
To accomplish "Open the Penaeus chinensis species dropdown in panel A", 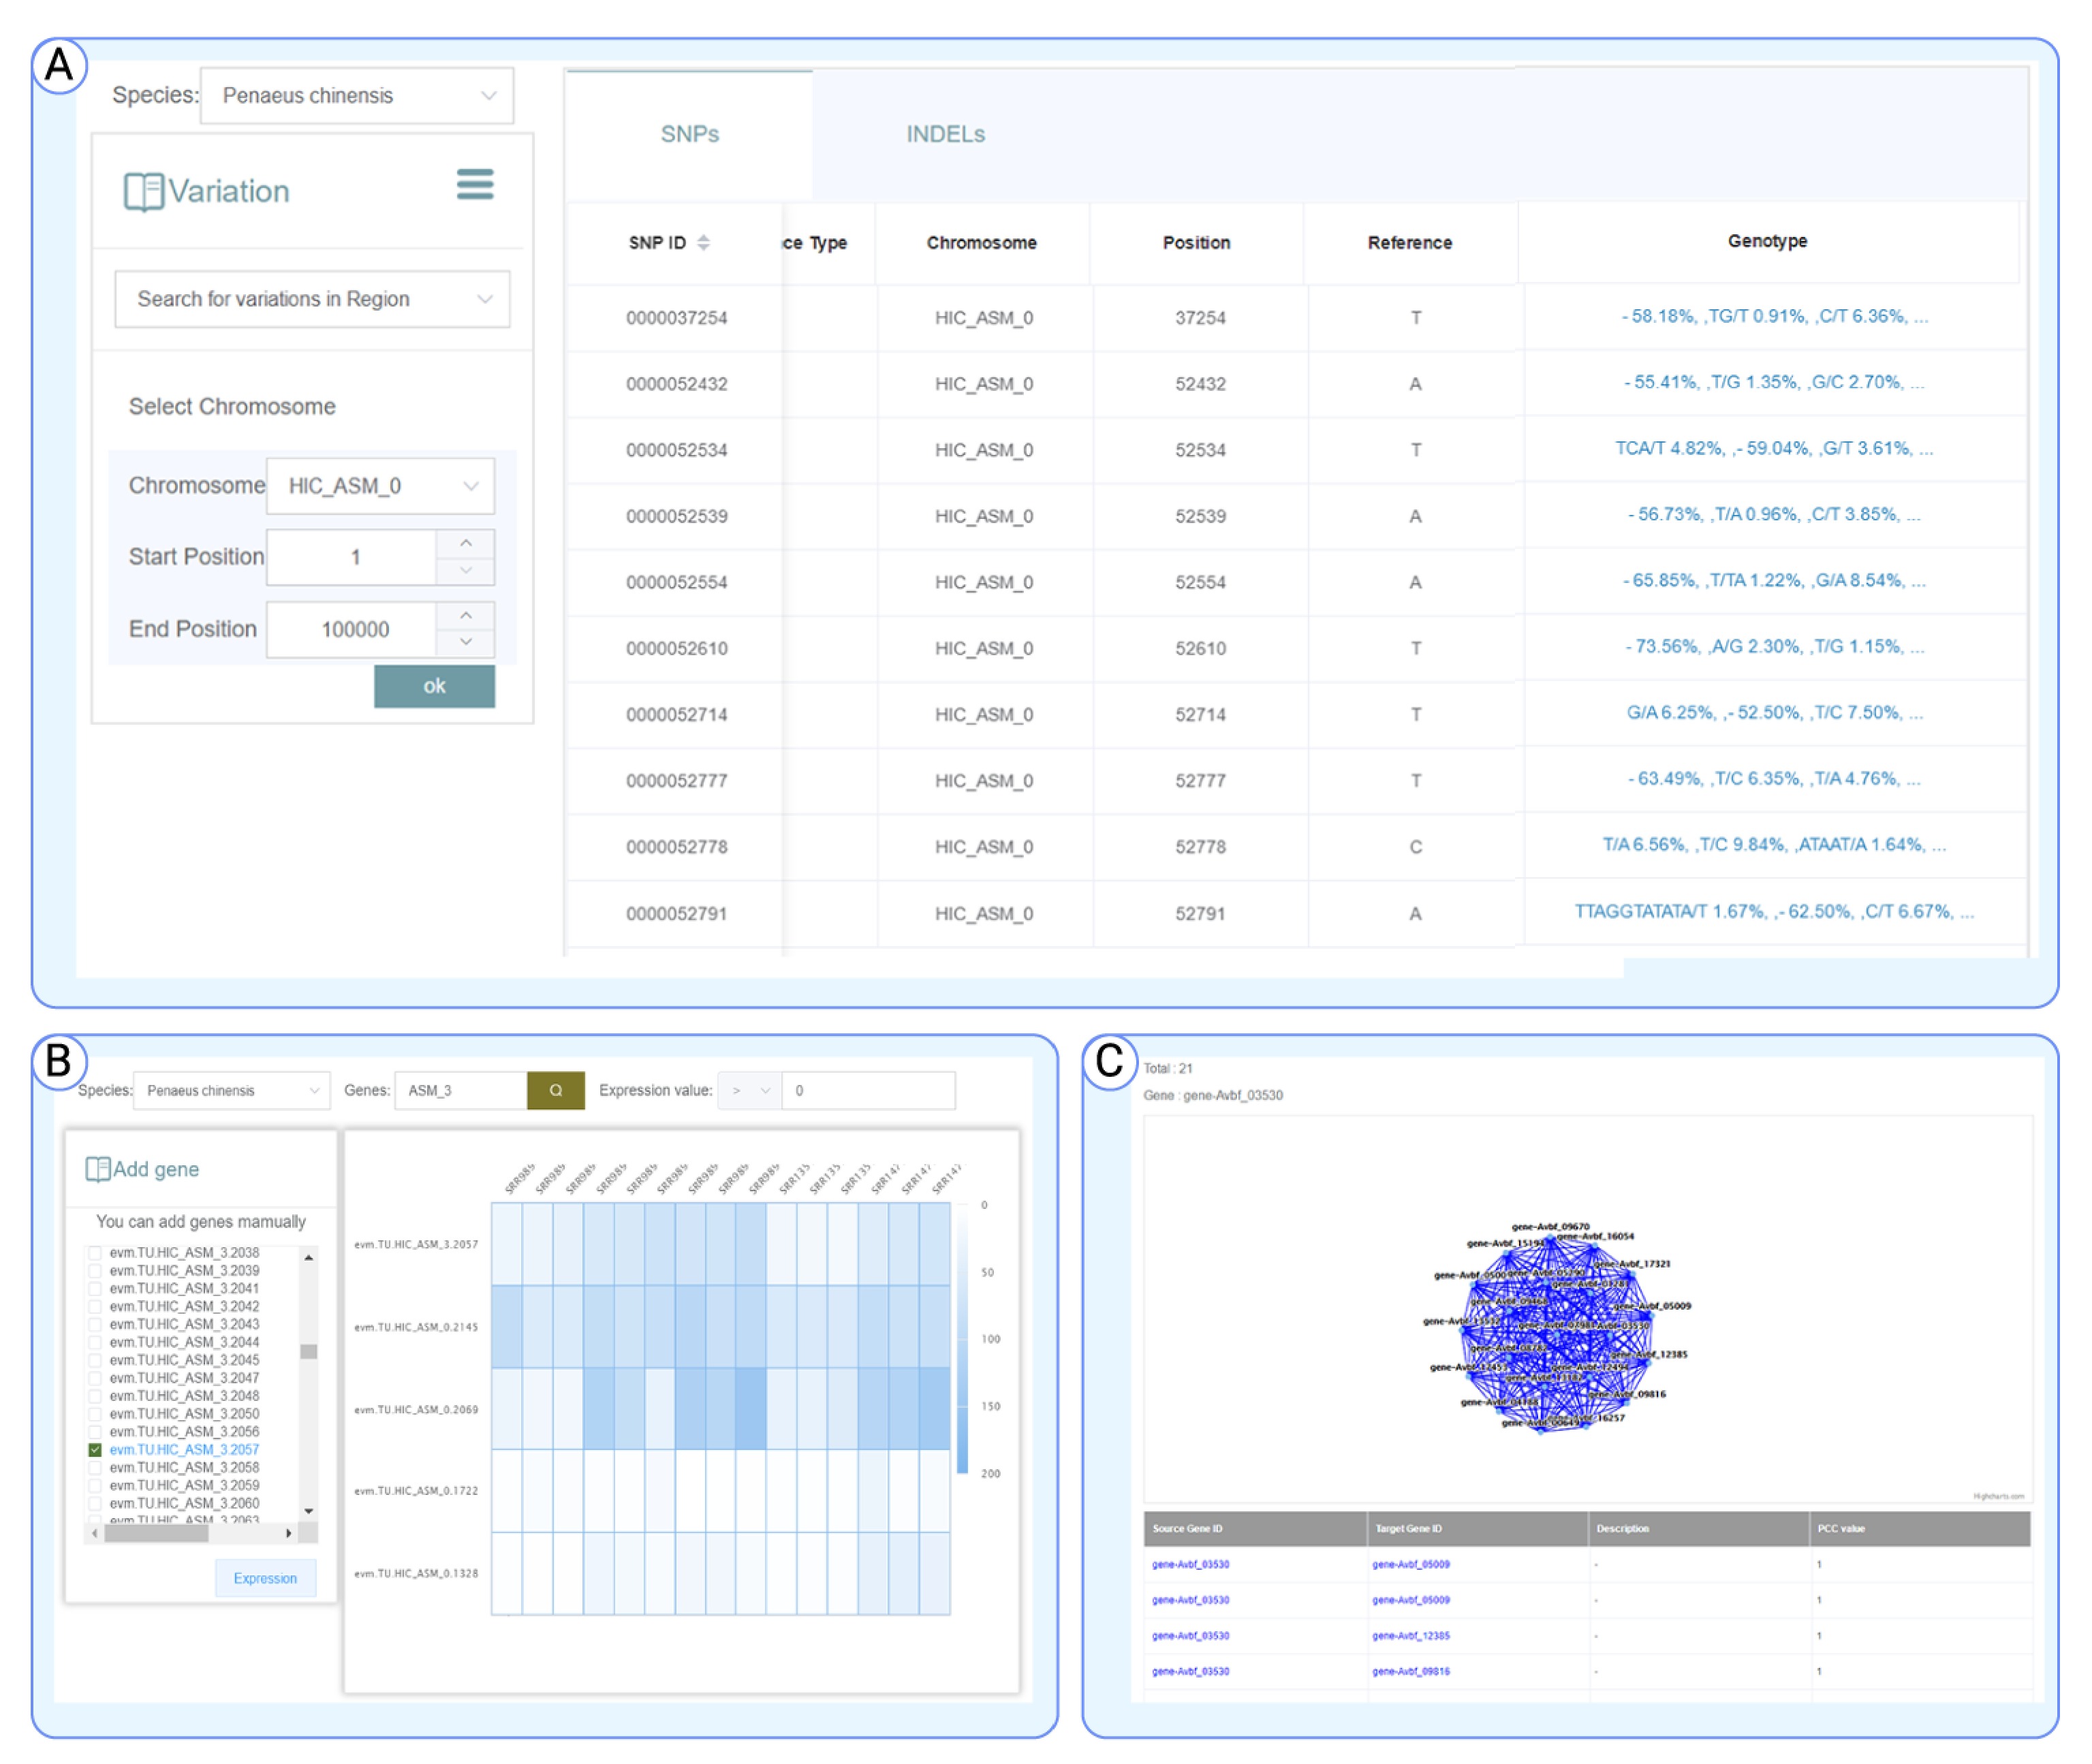I will [x=357, y=96].
